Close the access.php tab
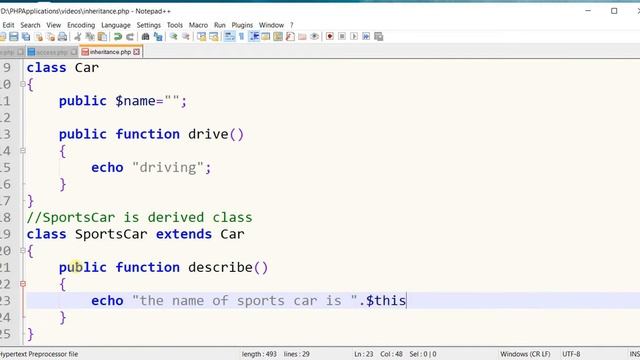640x360 pixels. coord(74,52)
